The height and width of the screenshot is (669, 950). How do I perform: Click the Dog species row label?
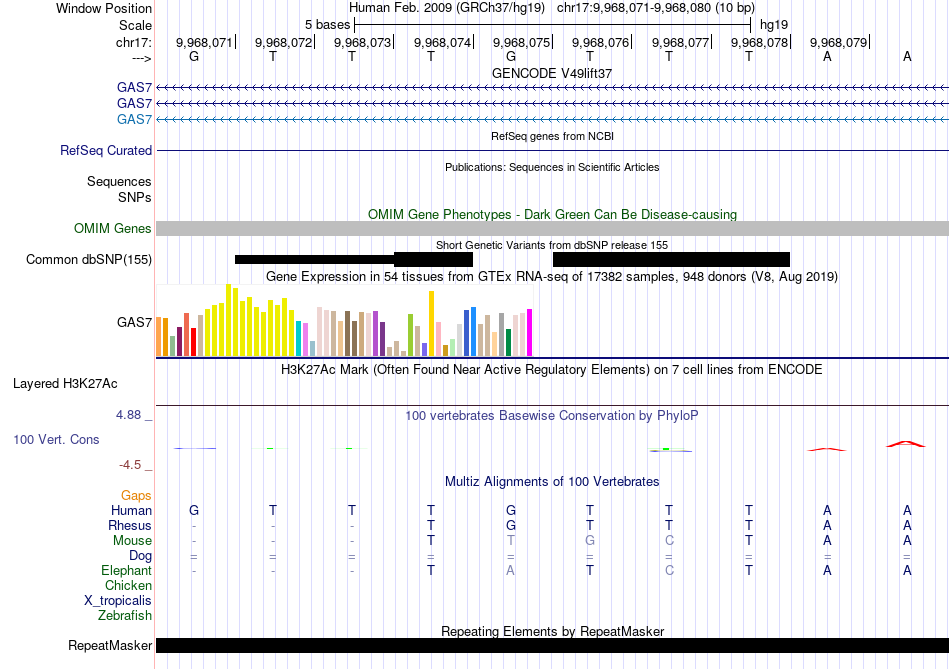click(x=140, y=556)
